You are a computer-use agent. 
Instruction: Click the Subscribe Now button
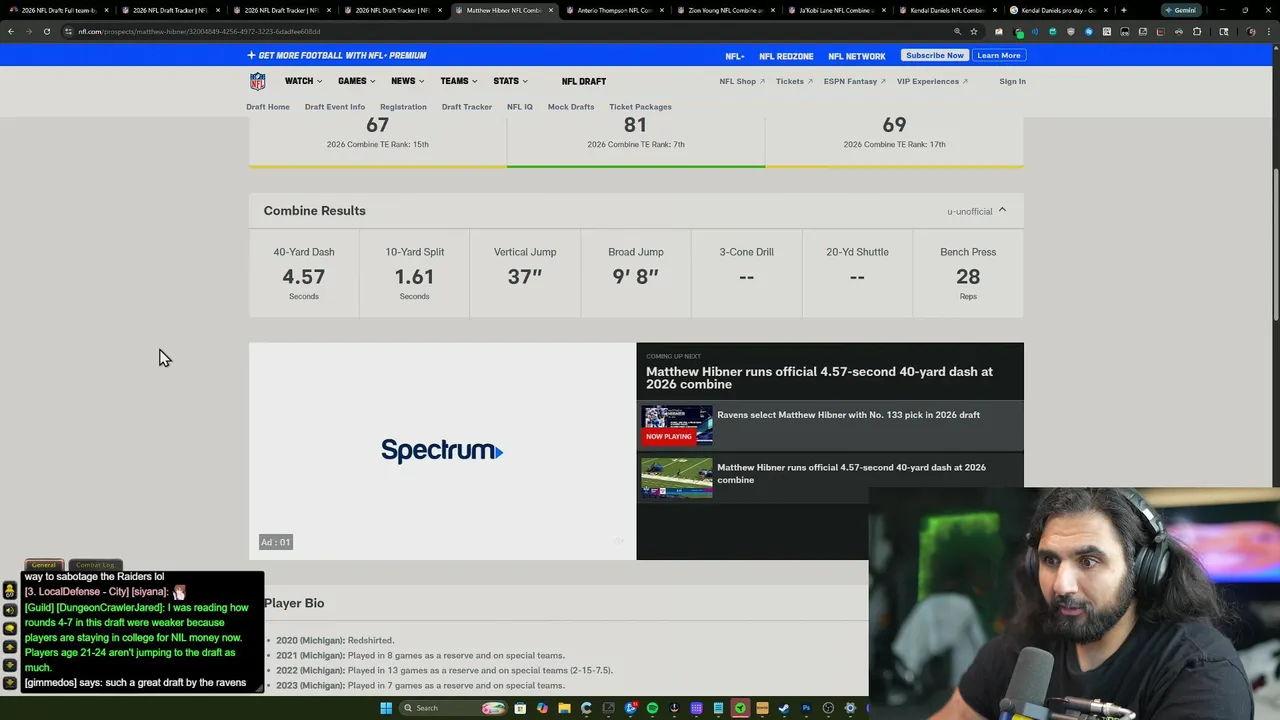(935, 55)
